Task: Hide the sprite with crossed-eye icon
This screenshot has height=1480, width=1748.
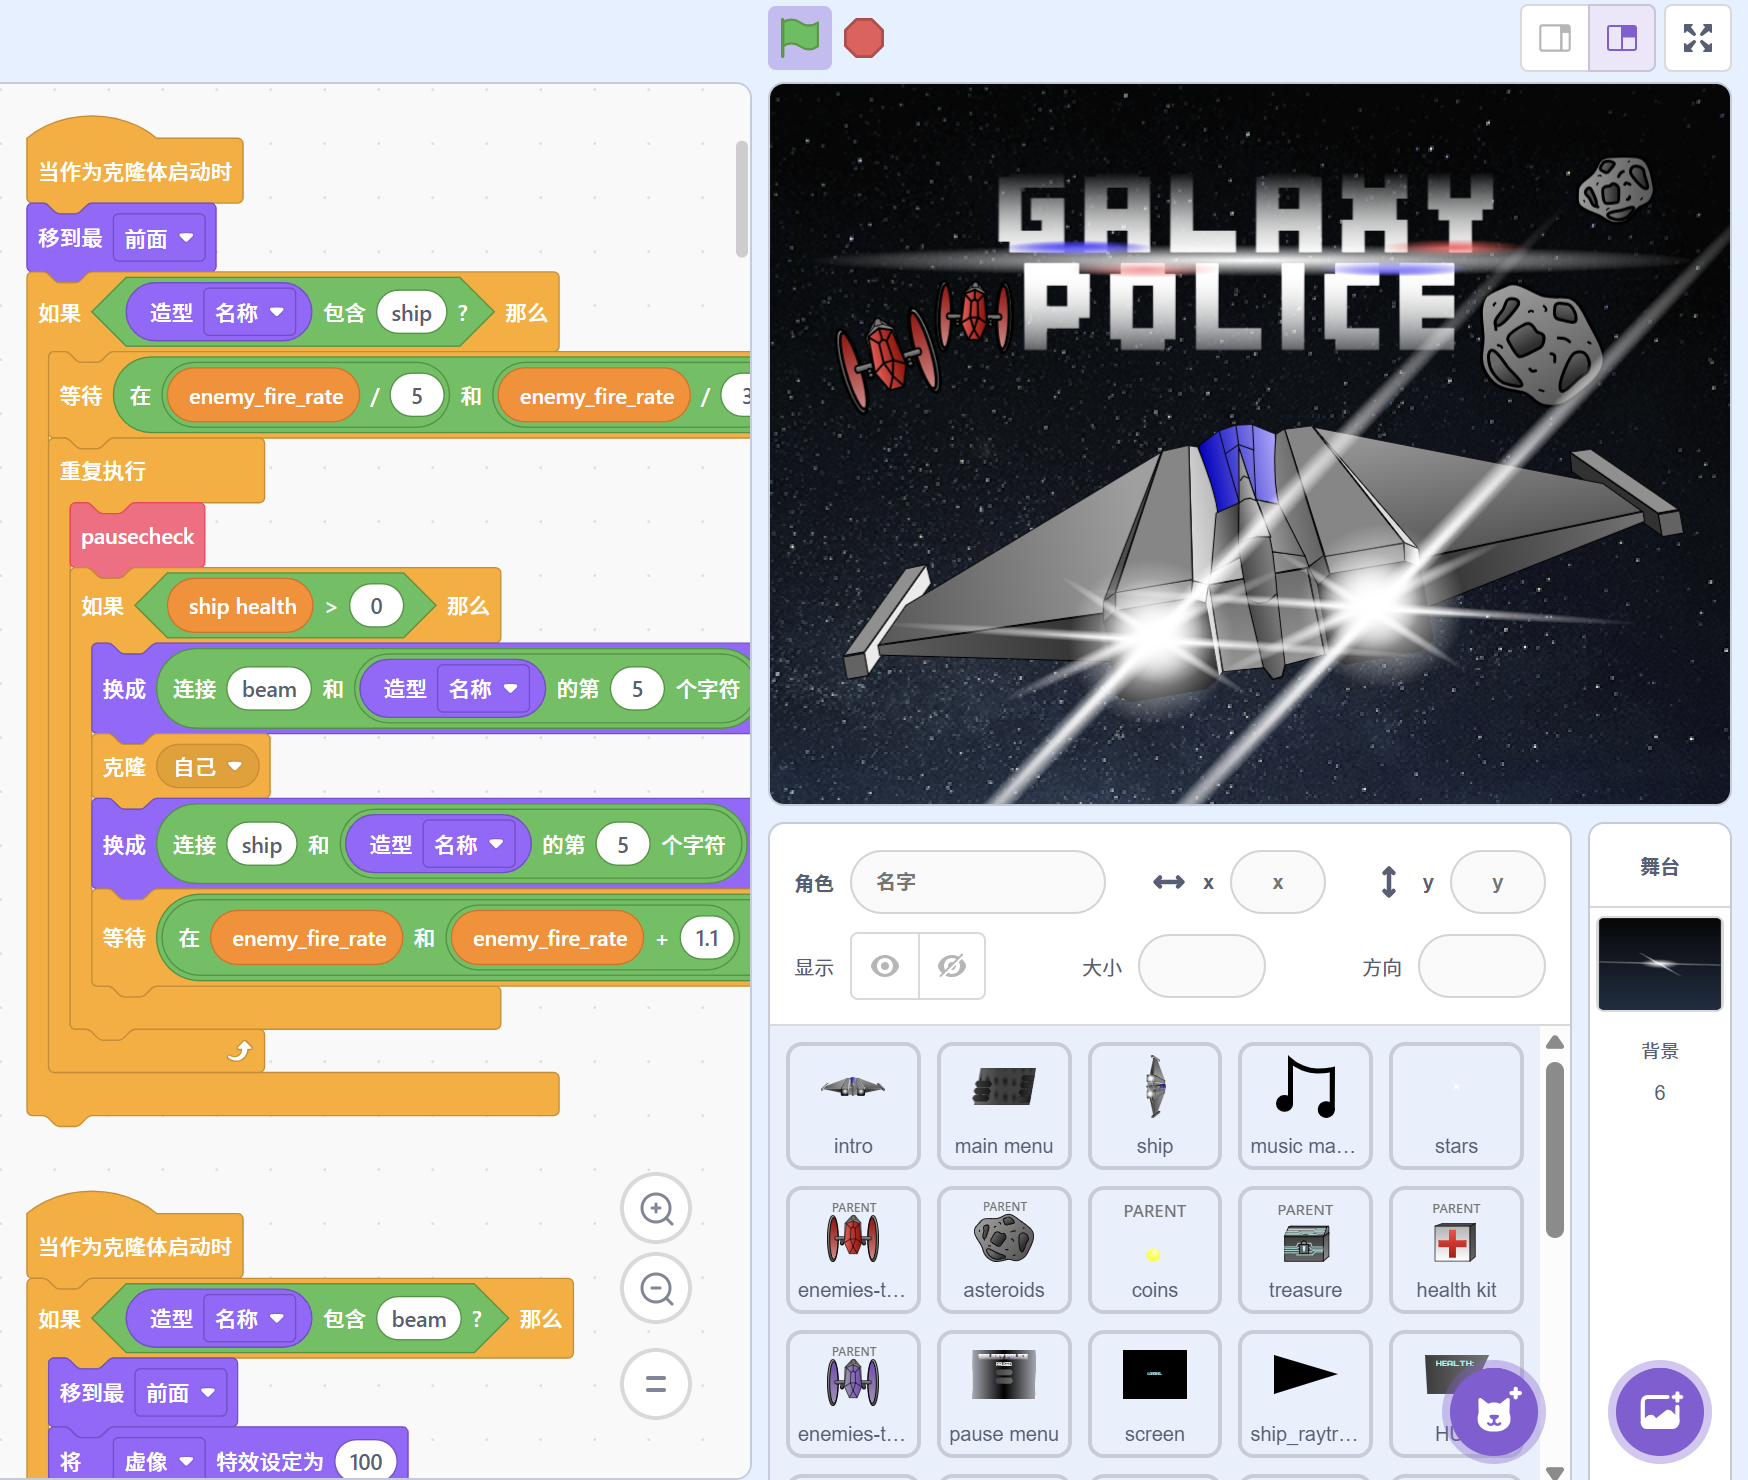Action: (952, 966)
